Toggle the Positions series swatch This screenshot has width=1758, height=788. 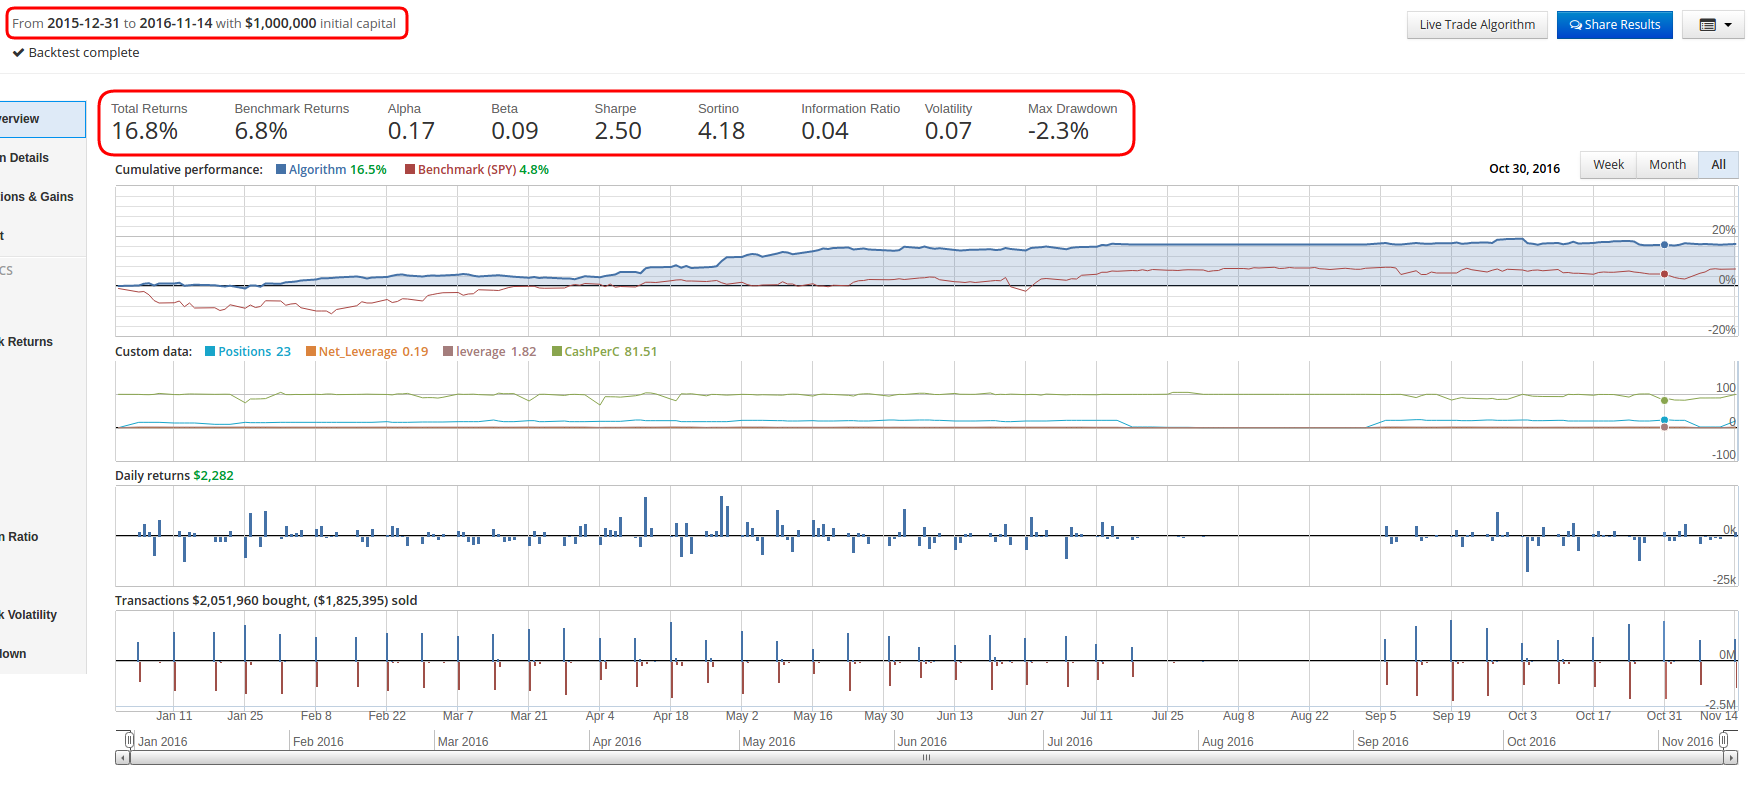point(210,352)
